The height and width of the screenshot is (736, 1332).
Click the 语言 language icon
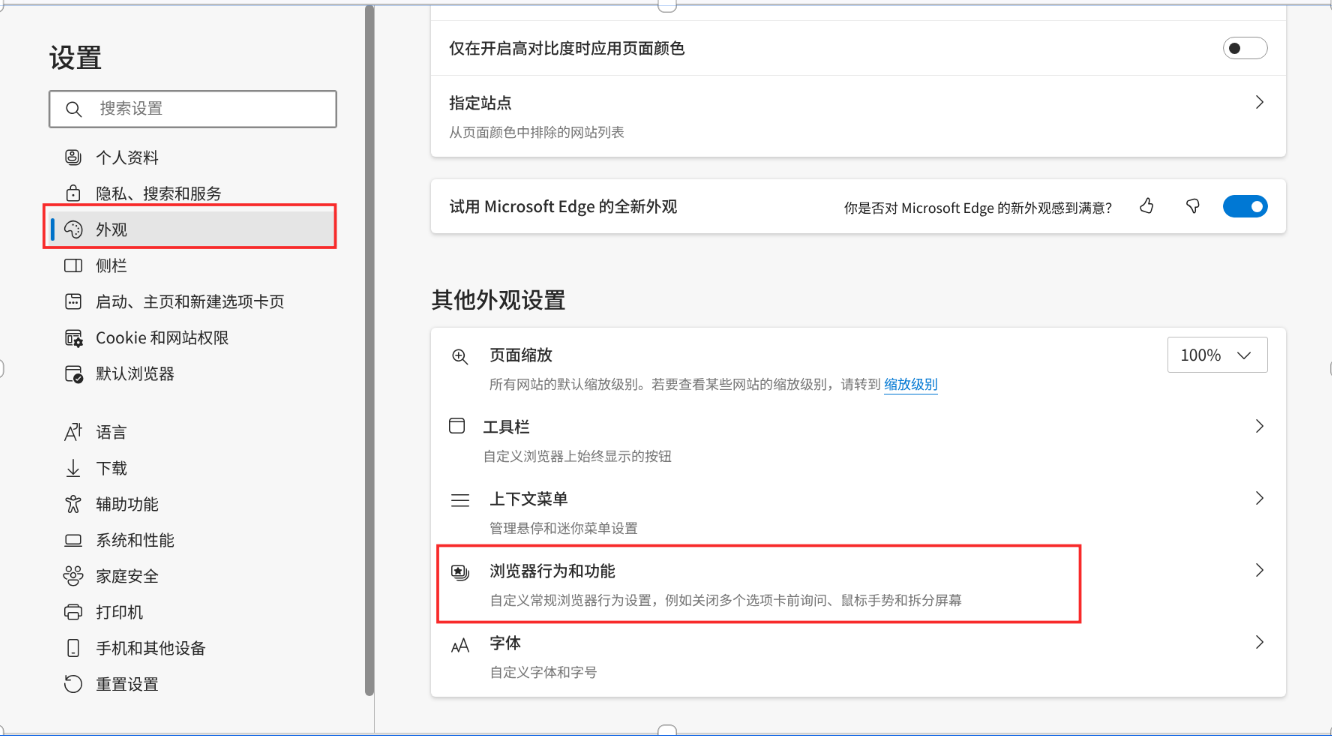click(x=73, y=432)
